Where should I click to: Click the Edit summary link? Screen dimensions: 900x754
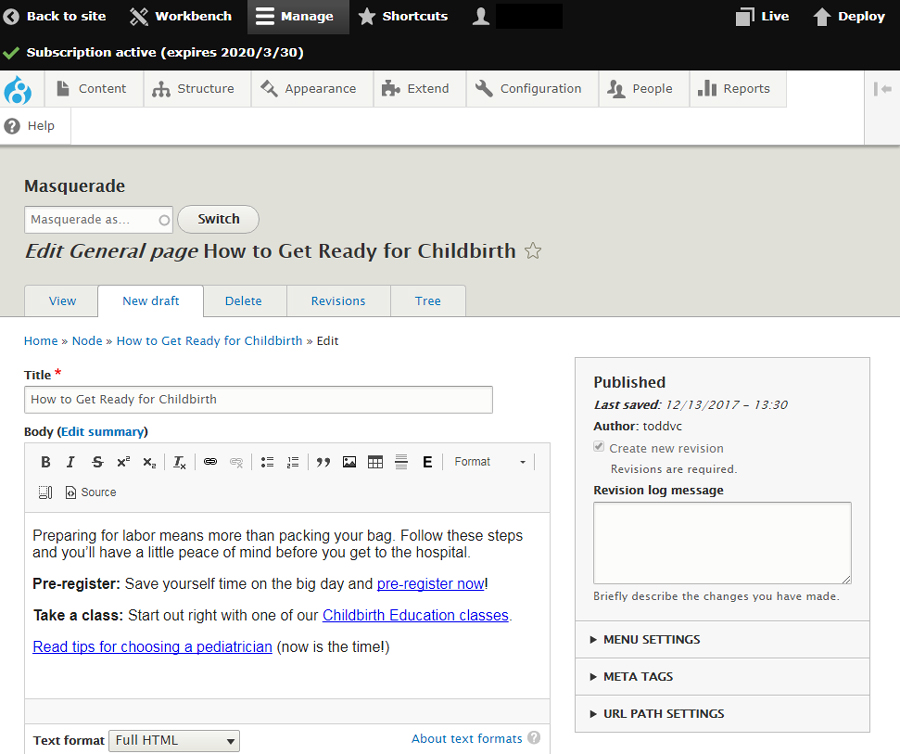[x=103, y=432]
